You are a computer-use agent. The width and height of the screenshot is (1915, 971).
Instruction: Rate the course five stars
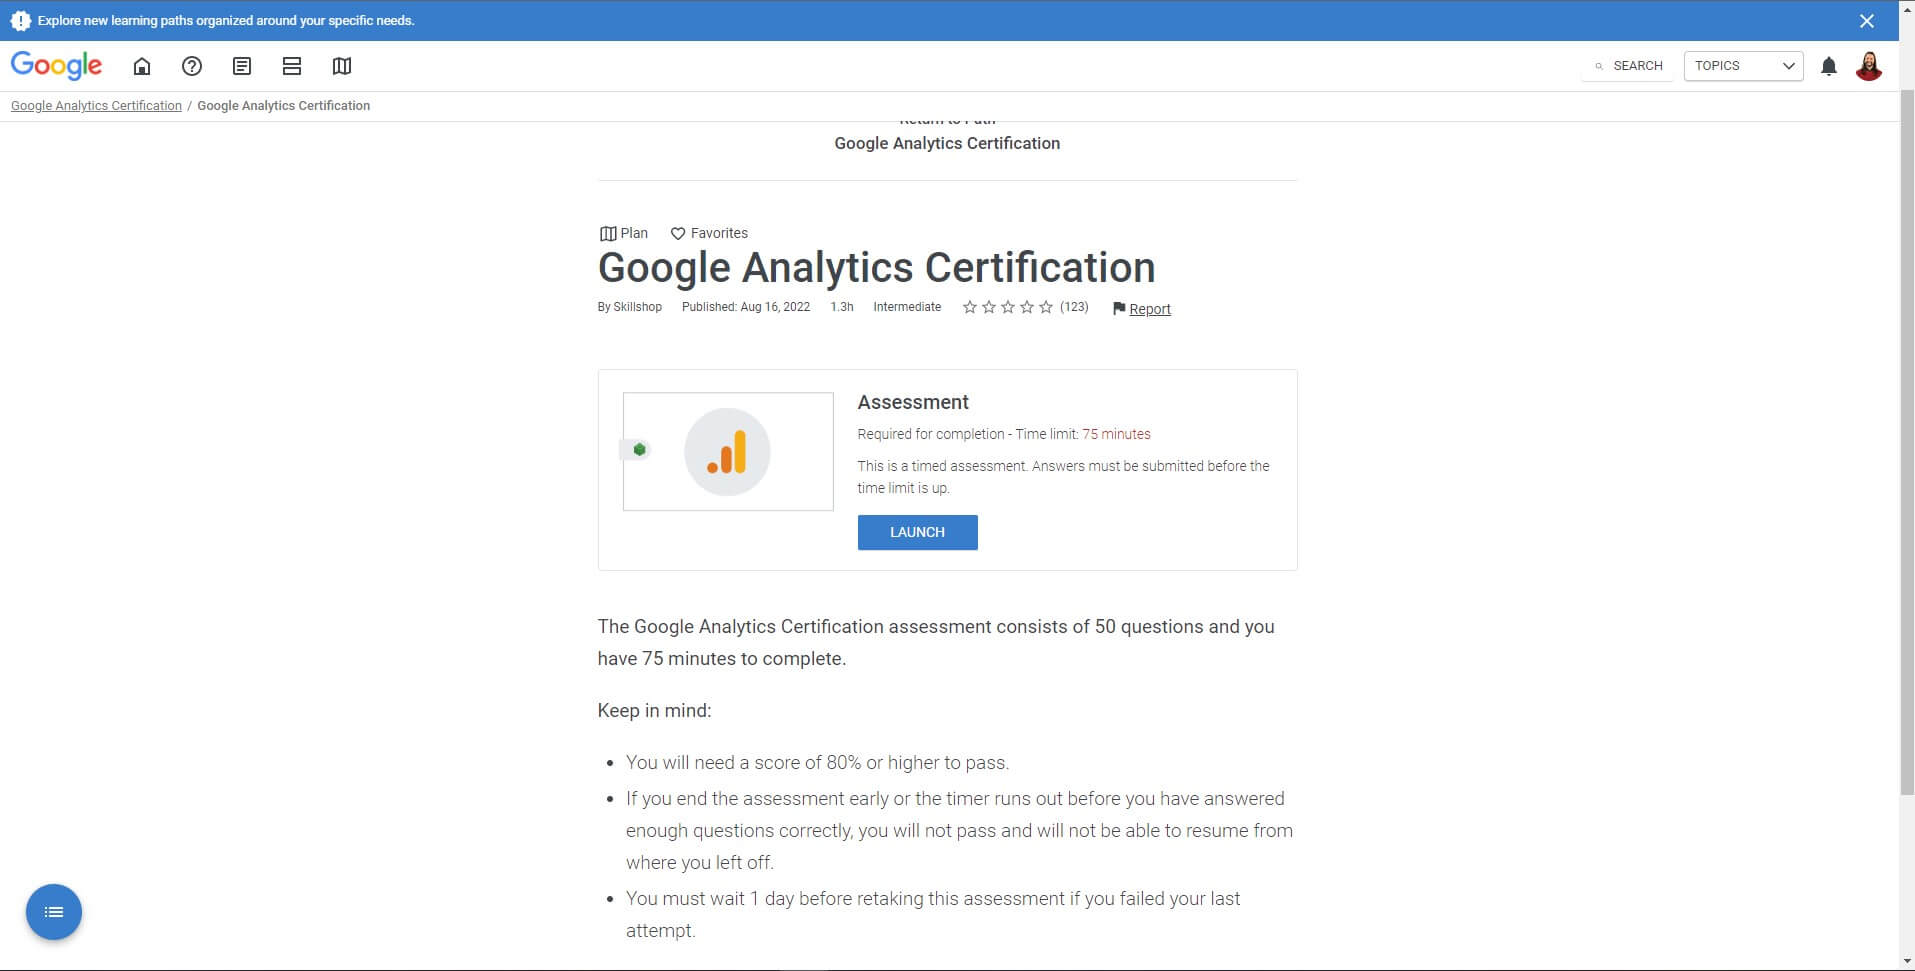click(x=1045, y=307)
